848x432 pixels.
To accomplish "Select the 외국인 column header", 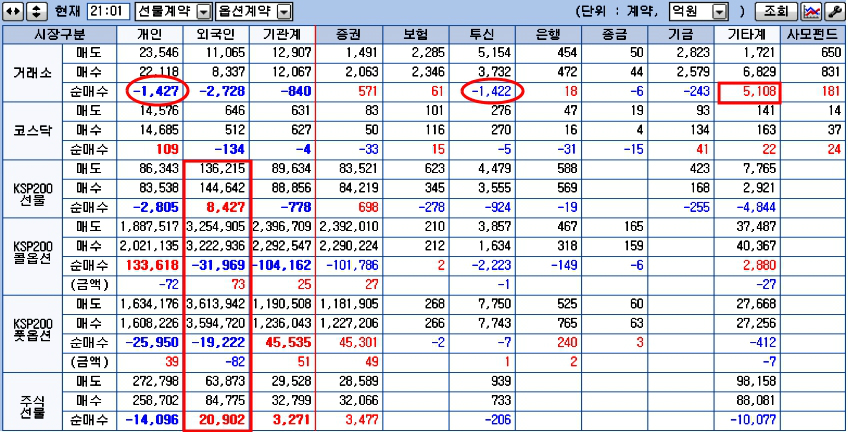I will pos(216,34).
